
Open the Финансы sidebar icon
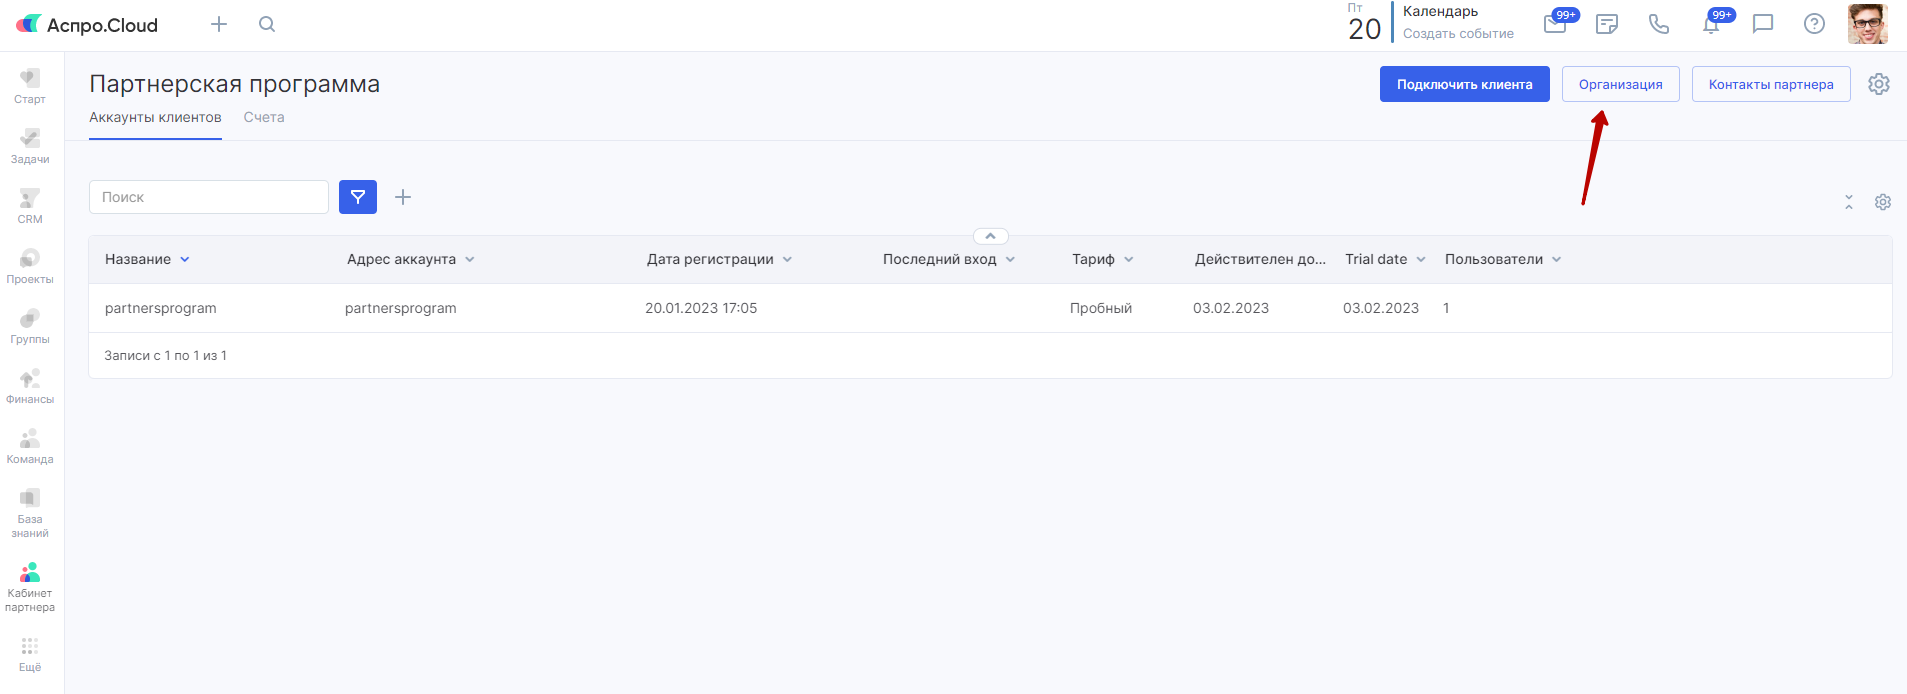[30, 386]
